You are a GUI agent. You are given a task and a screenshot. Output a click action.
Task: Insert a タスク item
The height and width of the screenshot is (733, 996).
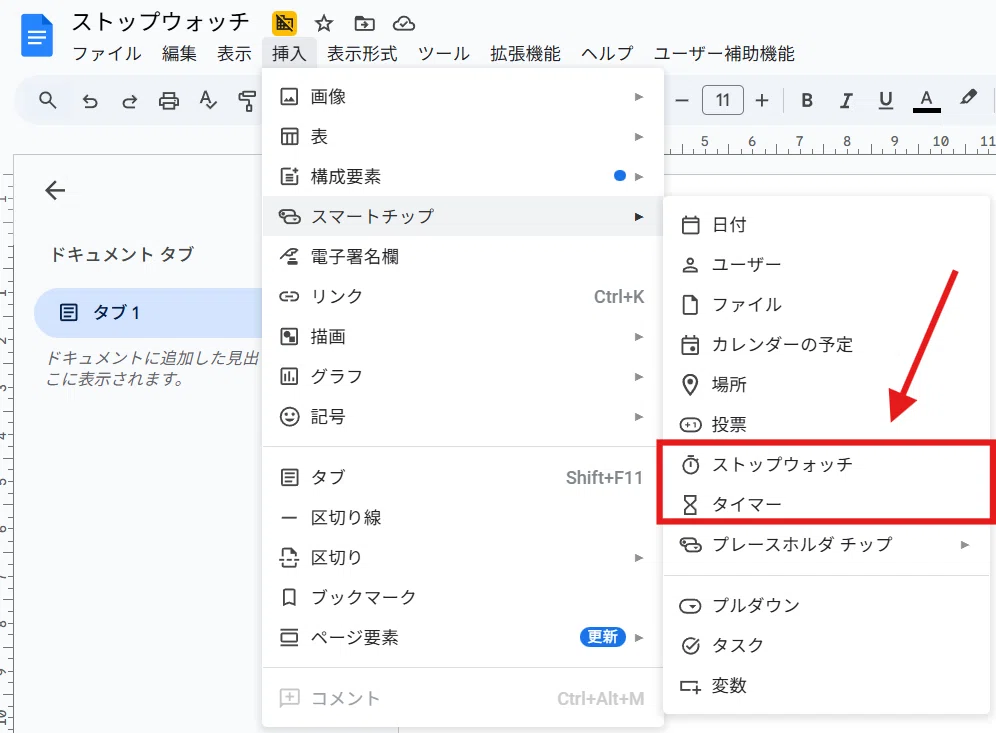[x=826, y=645]
